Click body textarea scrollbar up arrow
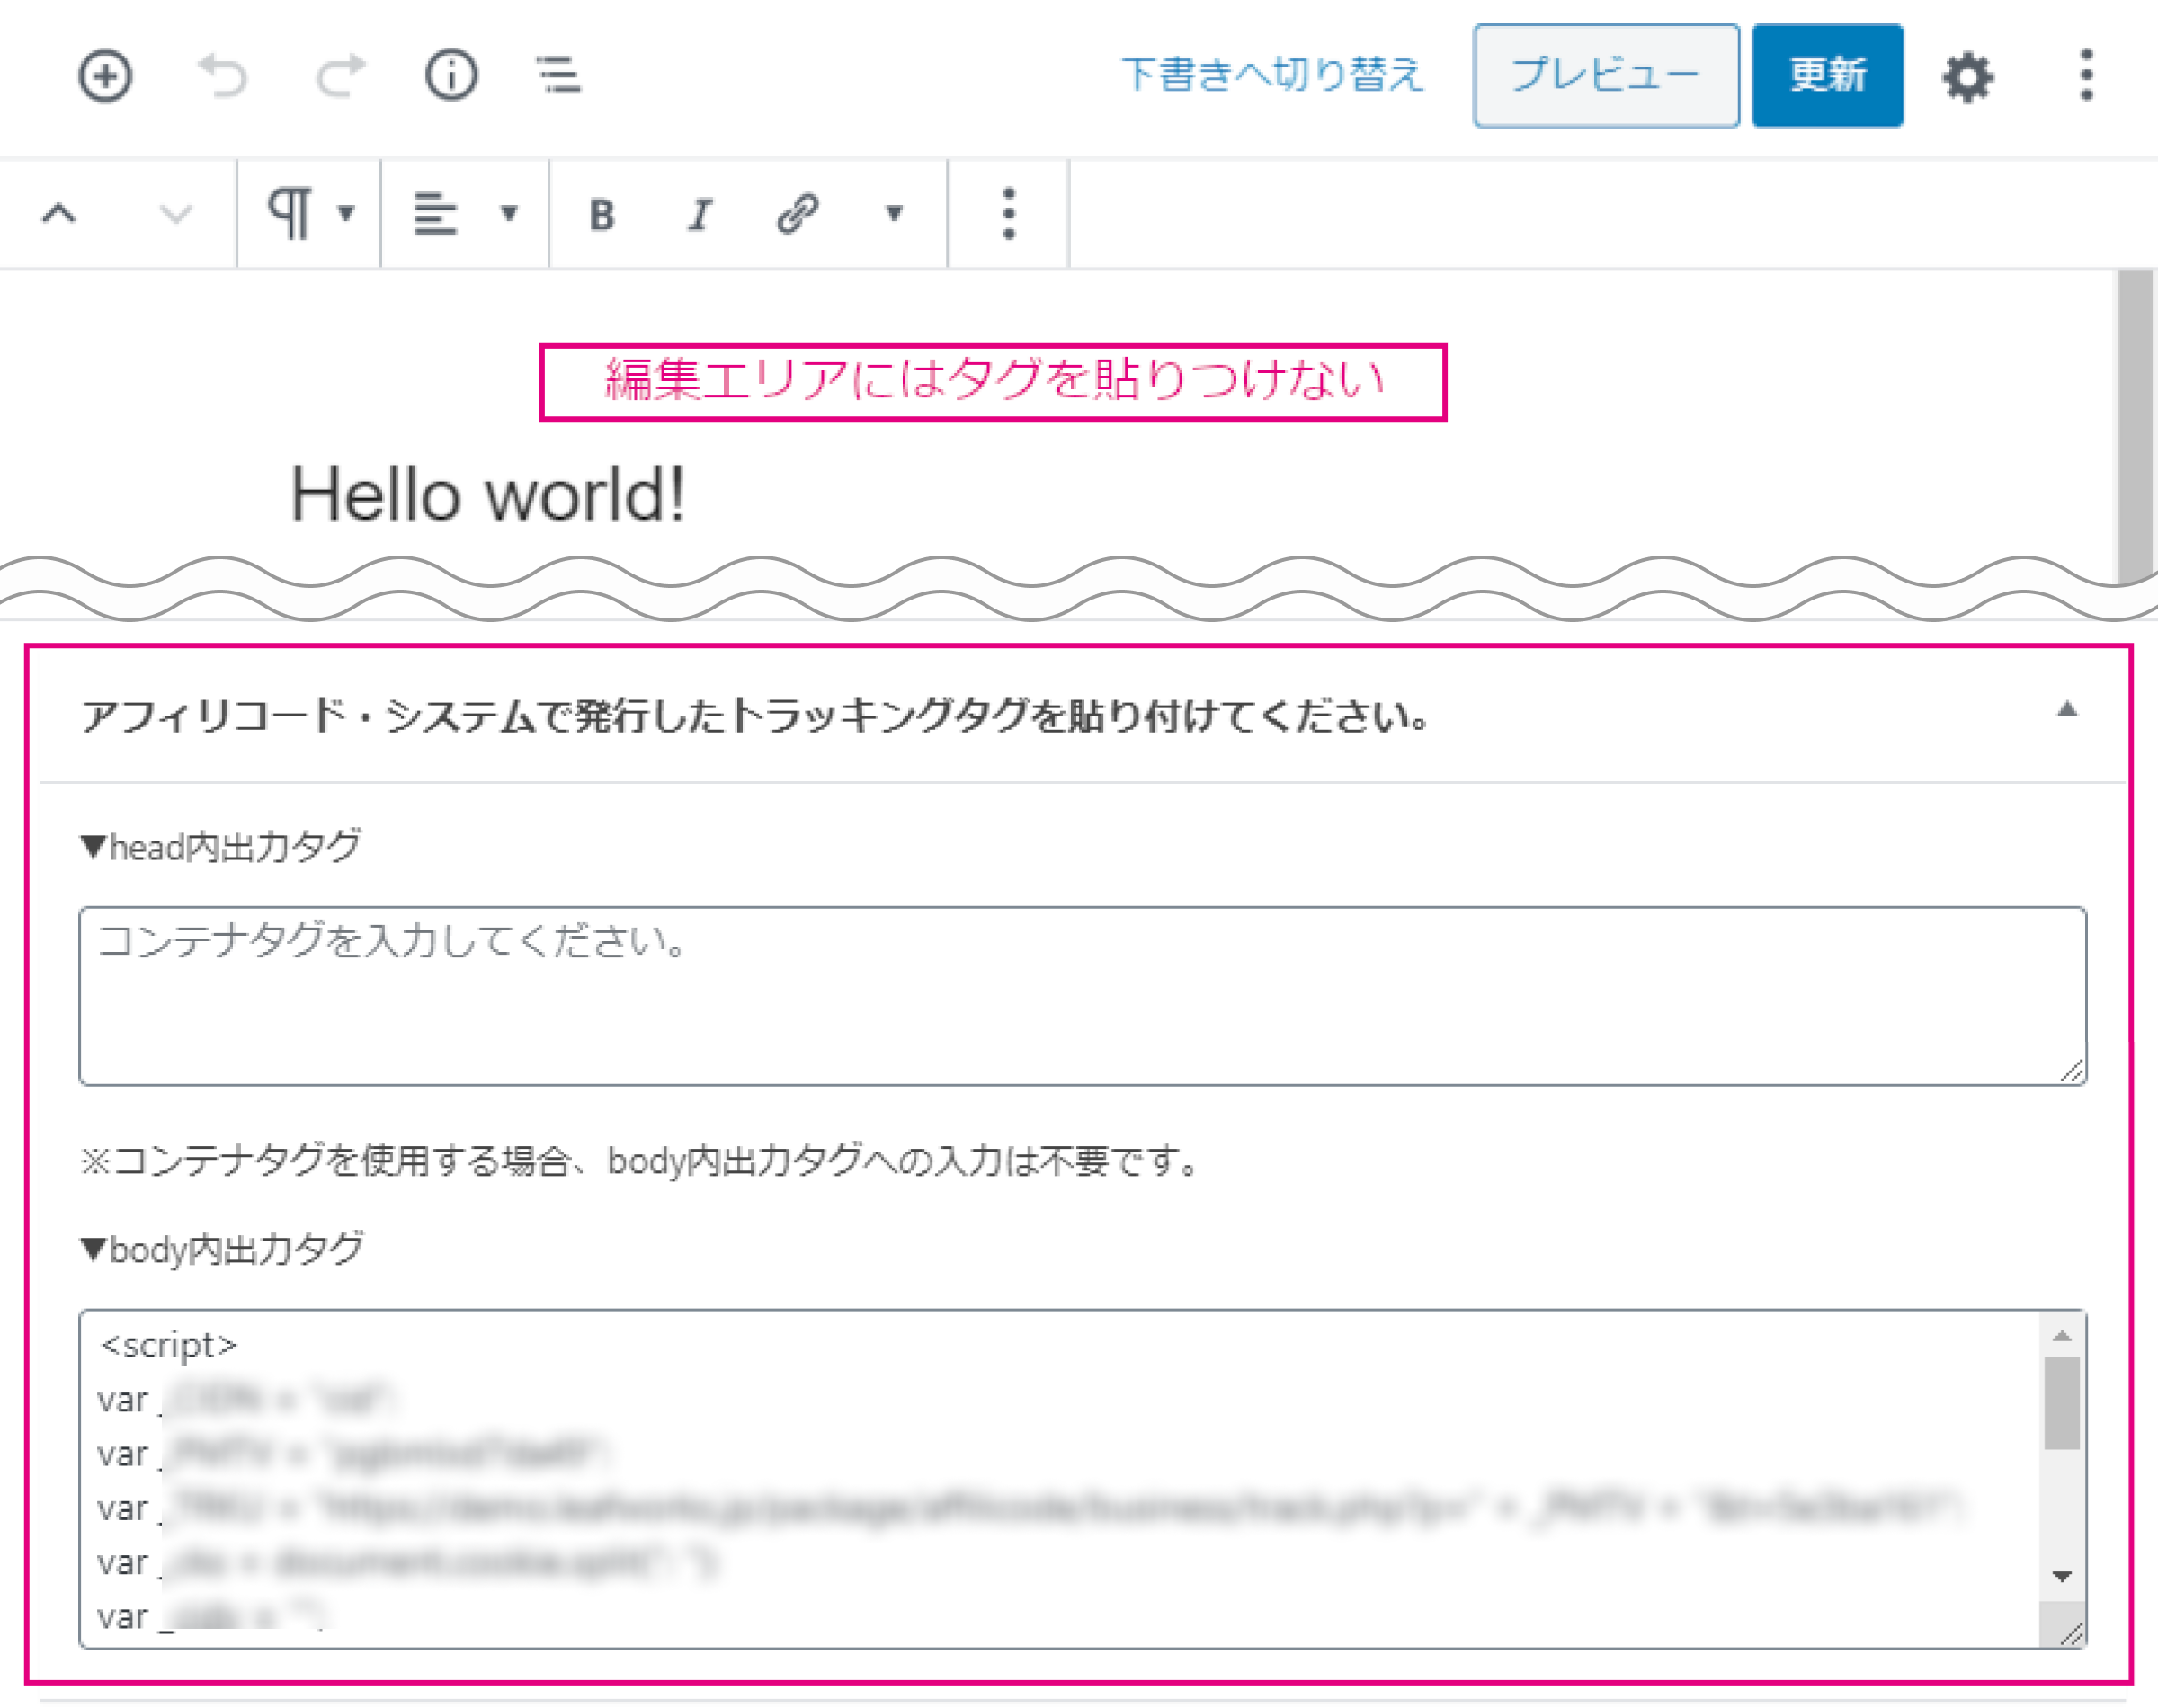2158x1708 pixels. point(2062,1336)
